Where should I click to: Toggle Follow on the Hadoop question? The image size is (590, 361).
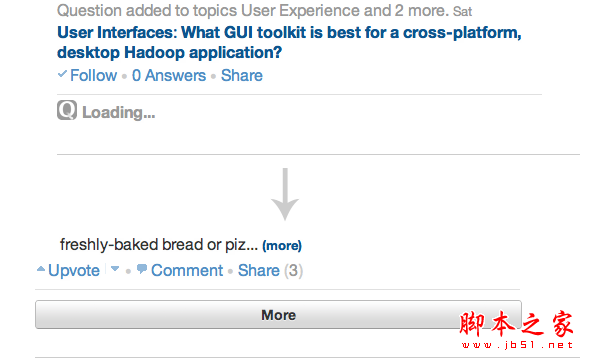pos(93,75)
